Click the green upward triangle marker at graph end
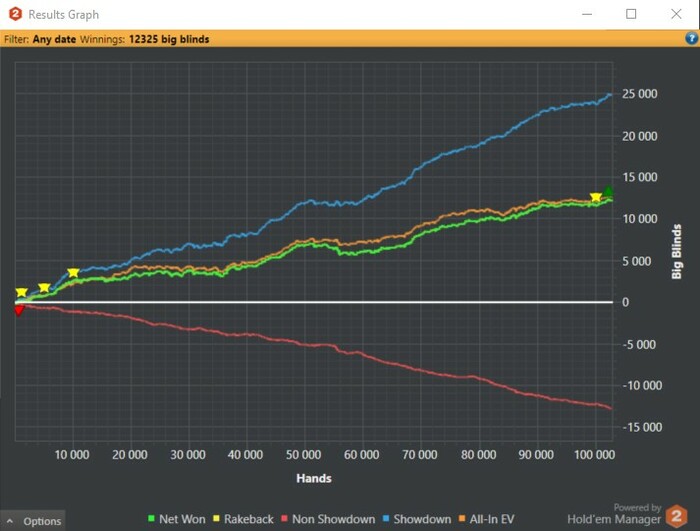The width and height of the screenshot is (700, 531). [608, 191]
